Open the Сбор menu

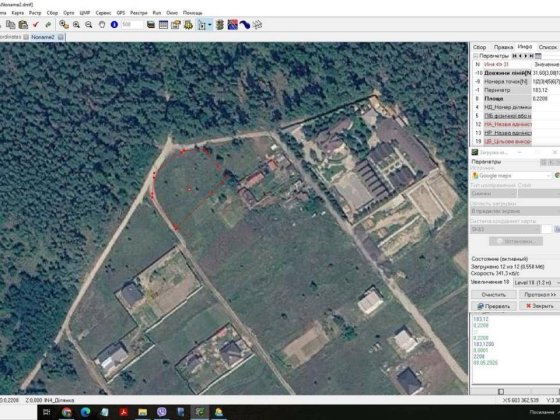(x=52, y=13)
